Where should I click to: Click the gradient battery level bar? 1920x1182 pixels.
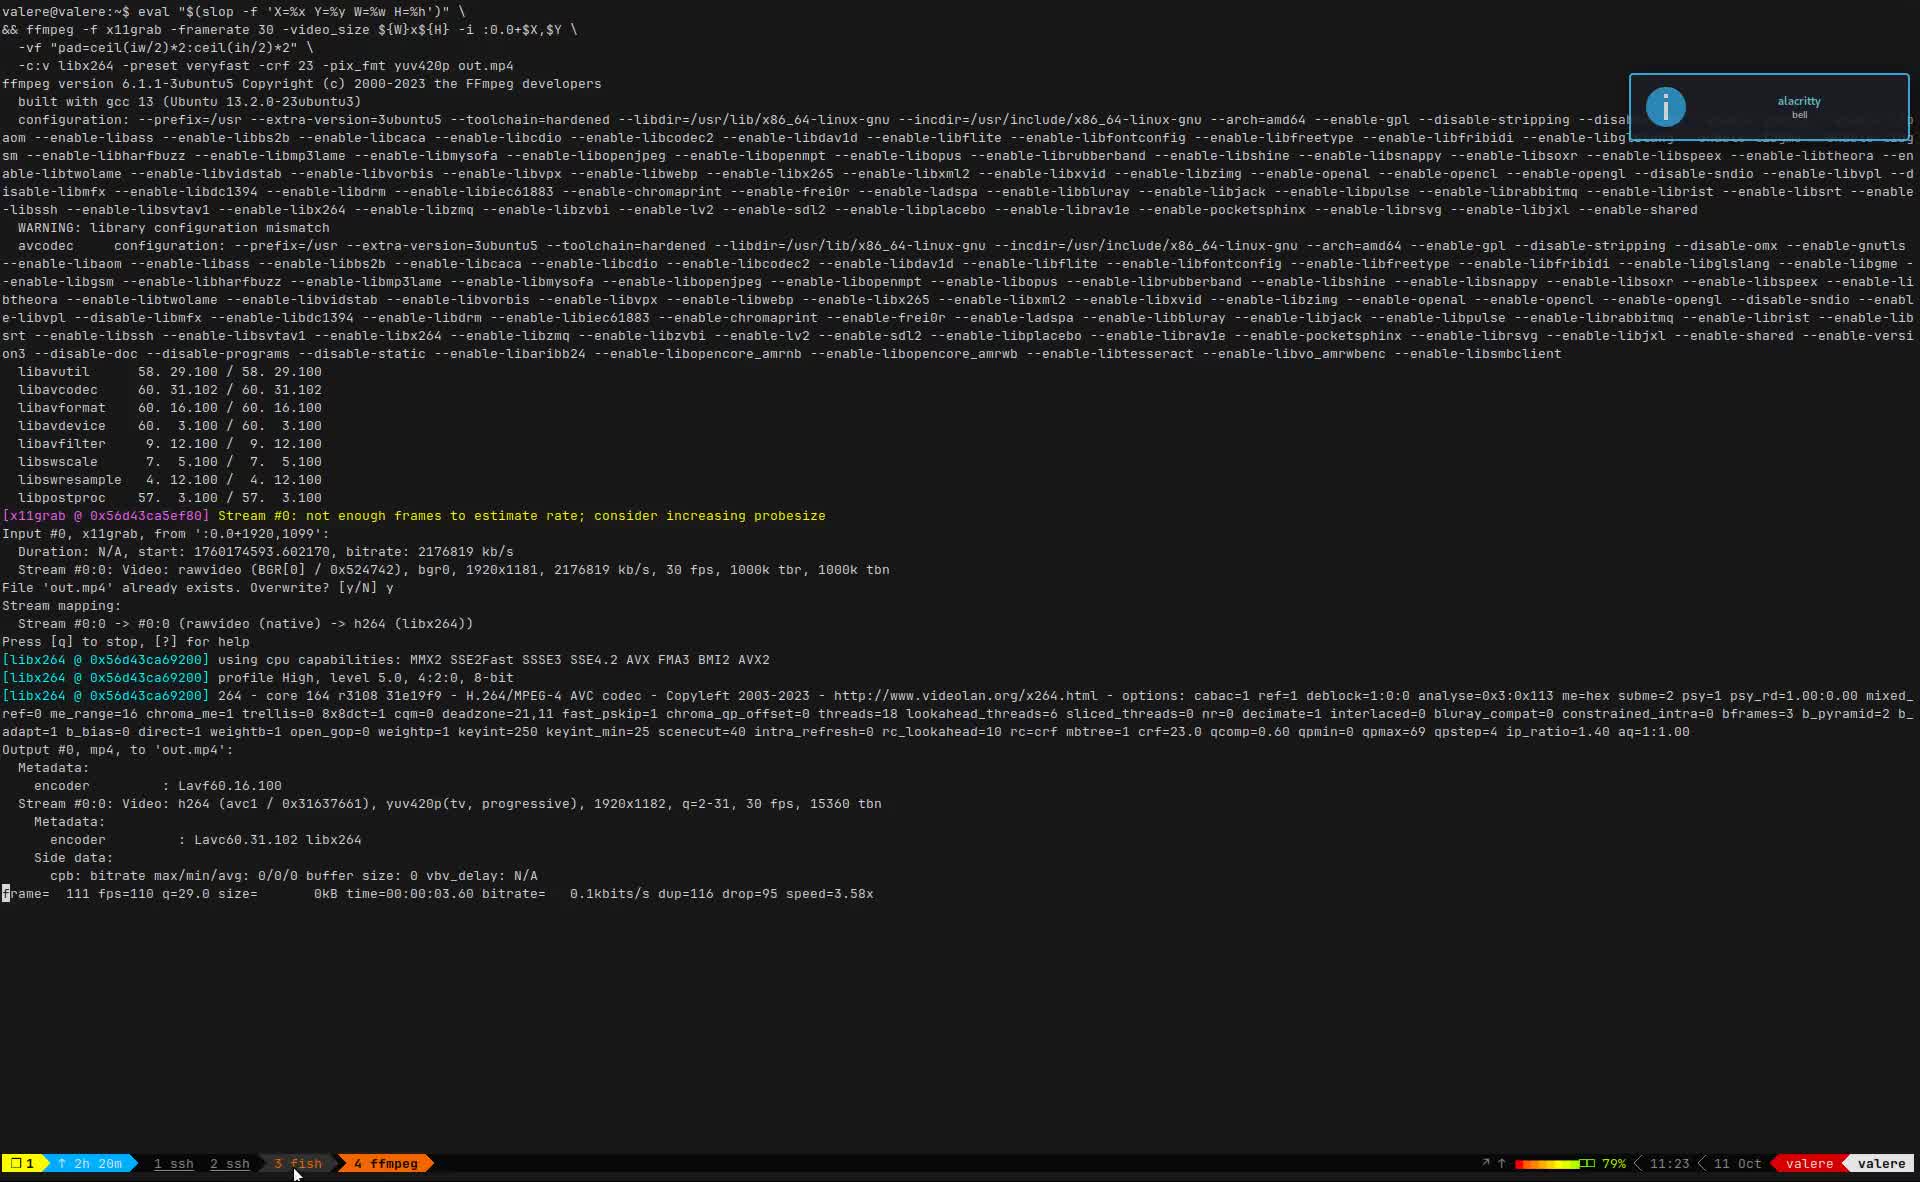(1554, 1163)
